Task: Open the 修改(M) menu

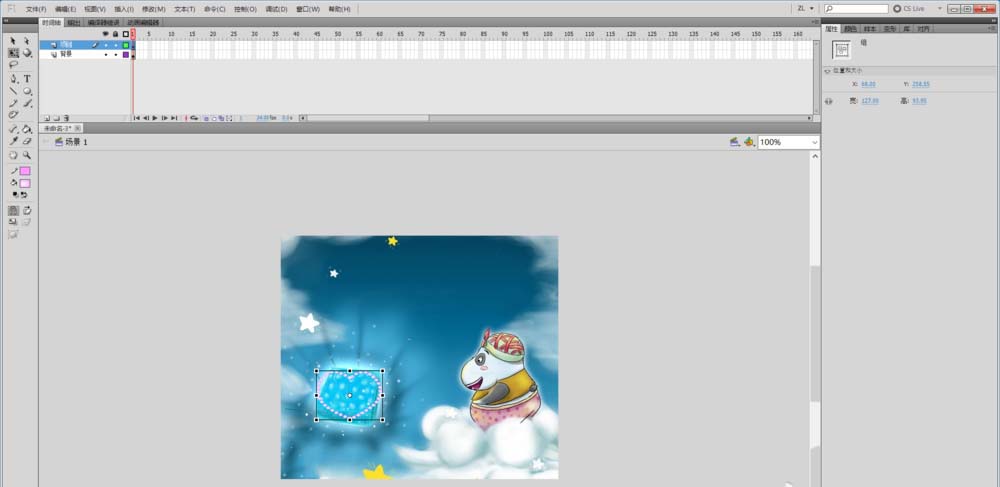Action: (153, 10)
